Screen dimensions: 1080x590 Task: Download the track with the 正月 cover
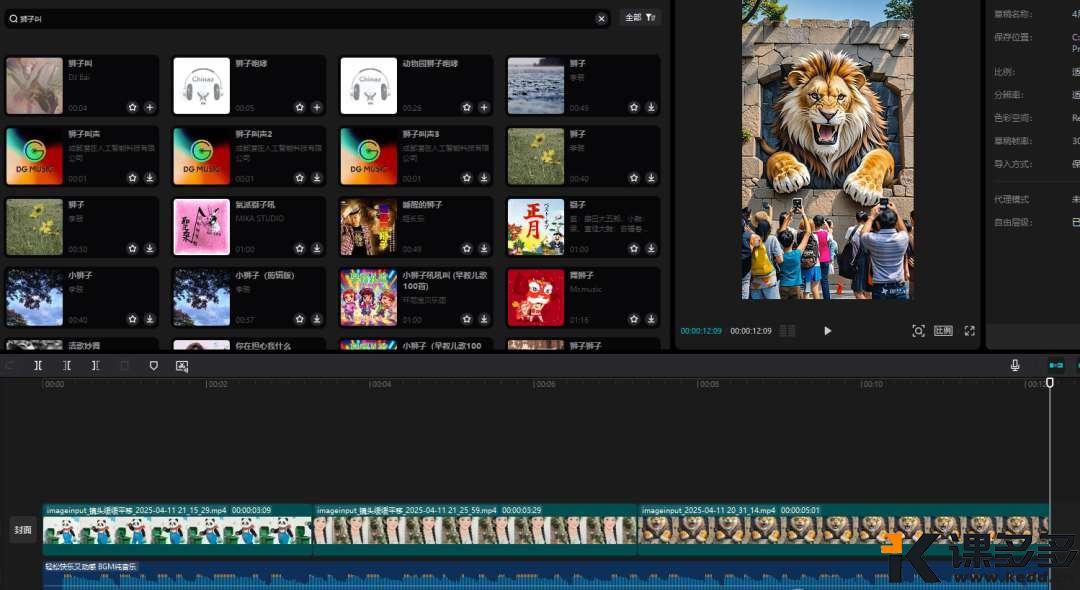(x=652, y=249)
